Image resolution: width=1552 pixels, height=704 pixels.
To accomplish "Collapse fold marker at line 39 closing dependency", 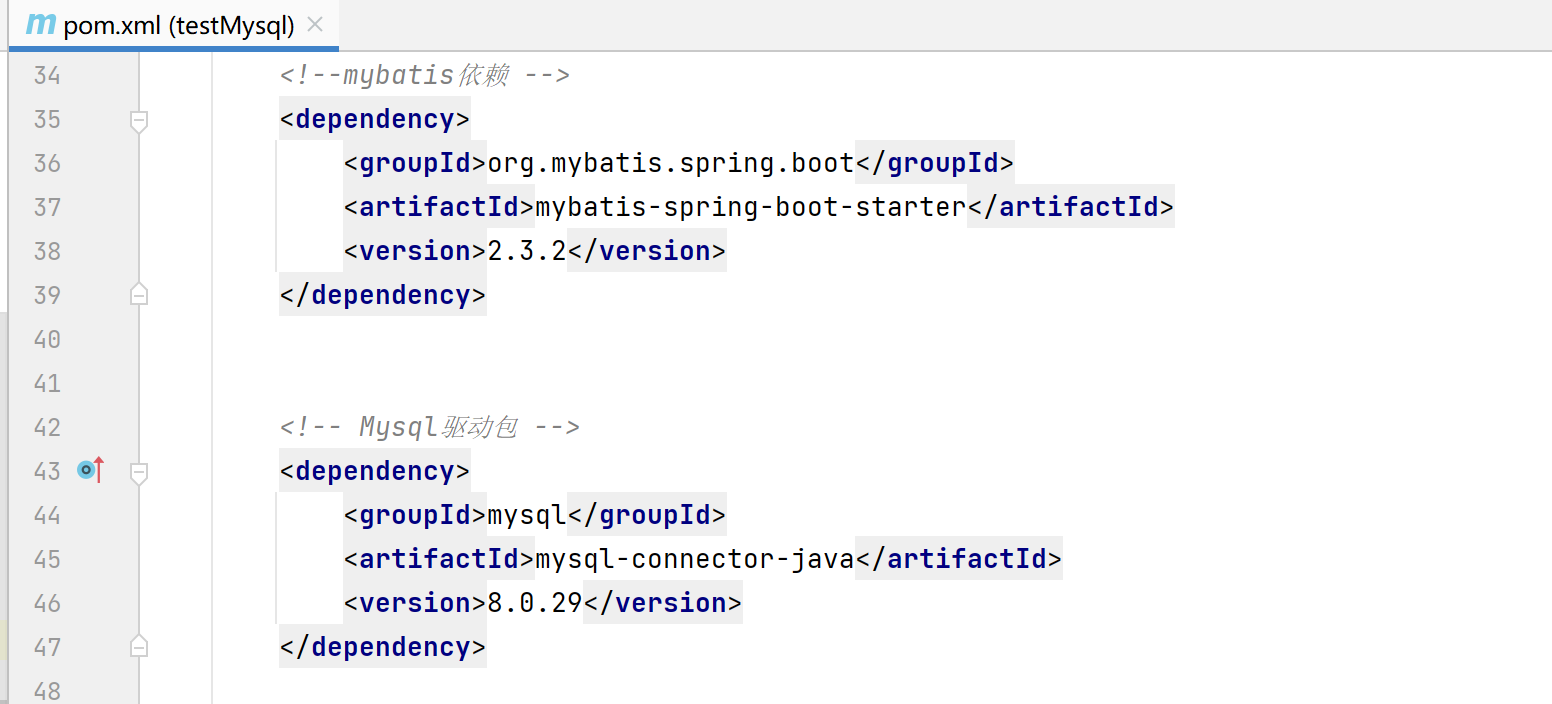I will (139, 294).
